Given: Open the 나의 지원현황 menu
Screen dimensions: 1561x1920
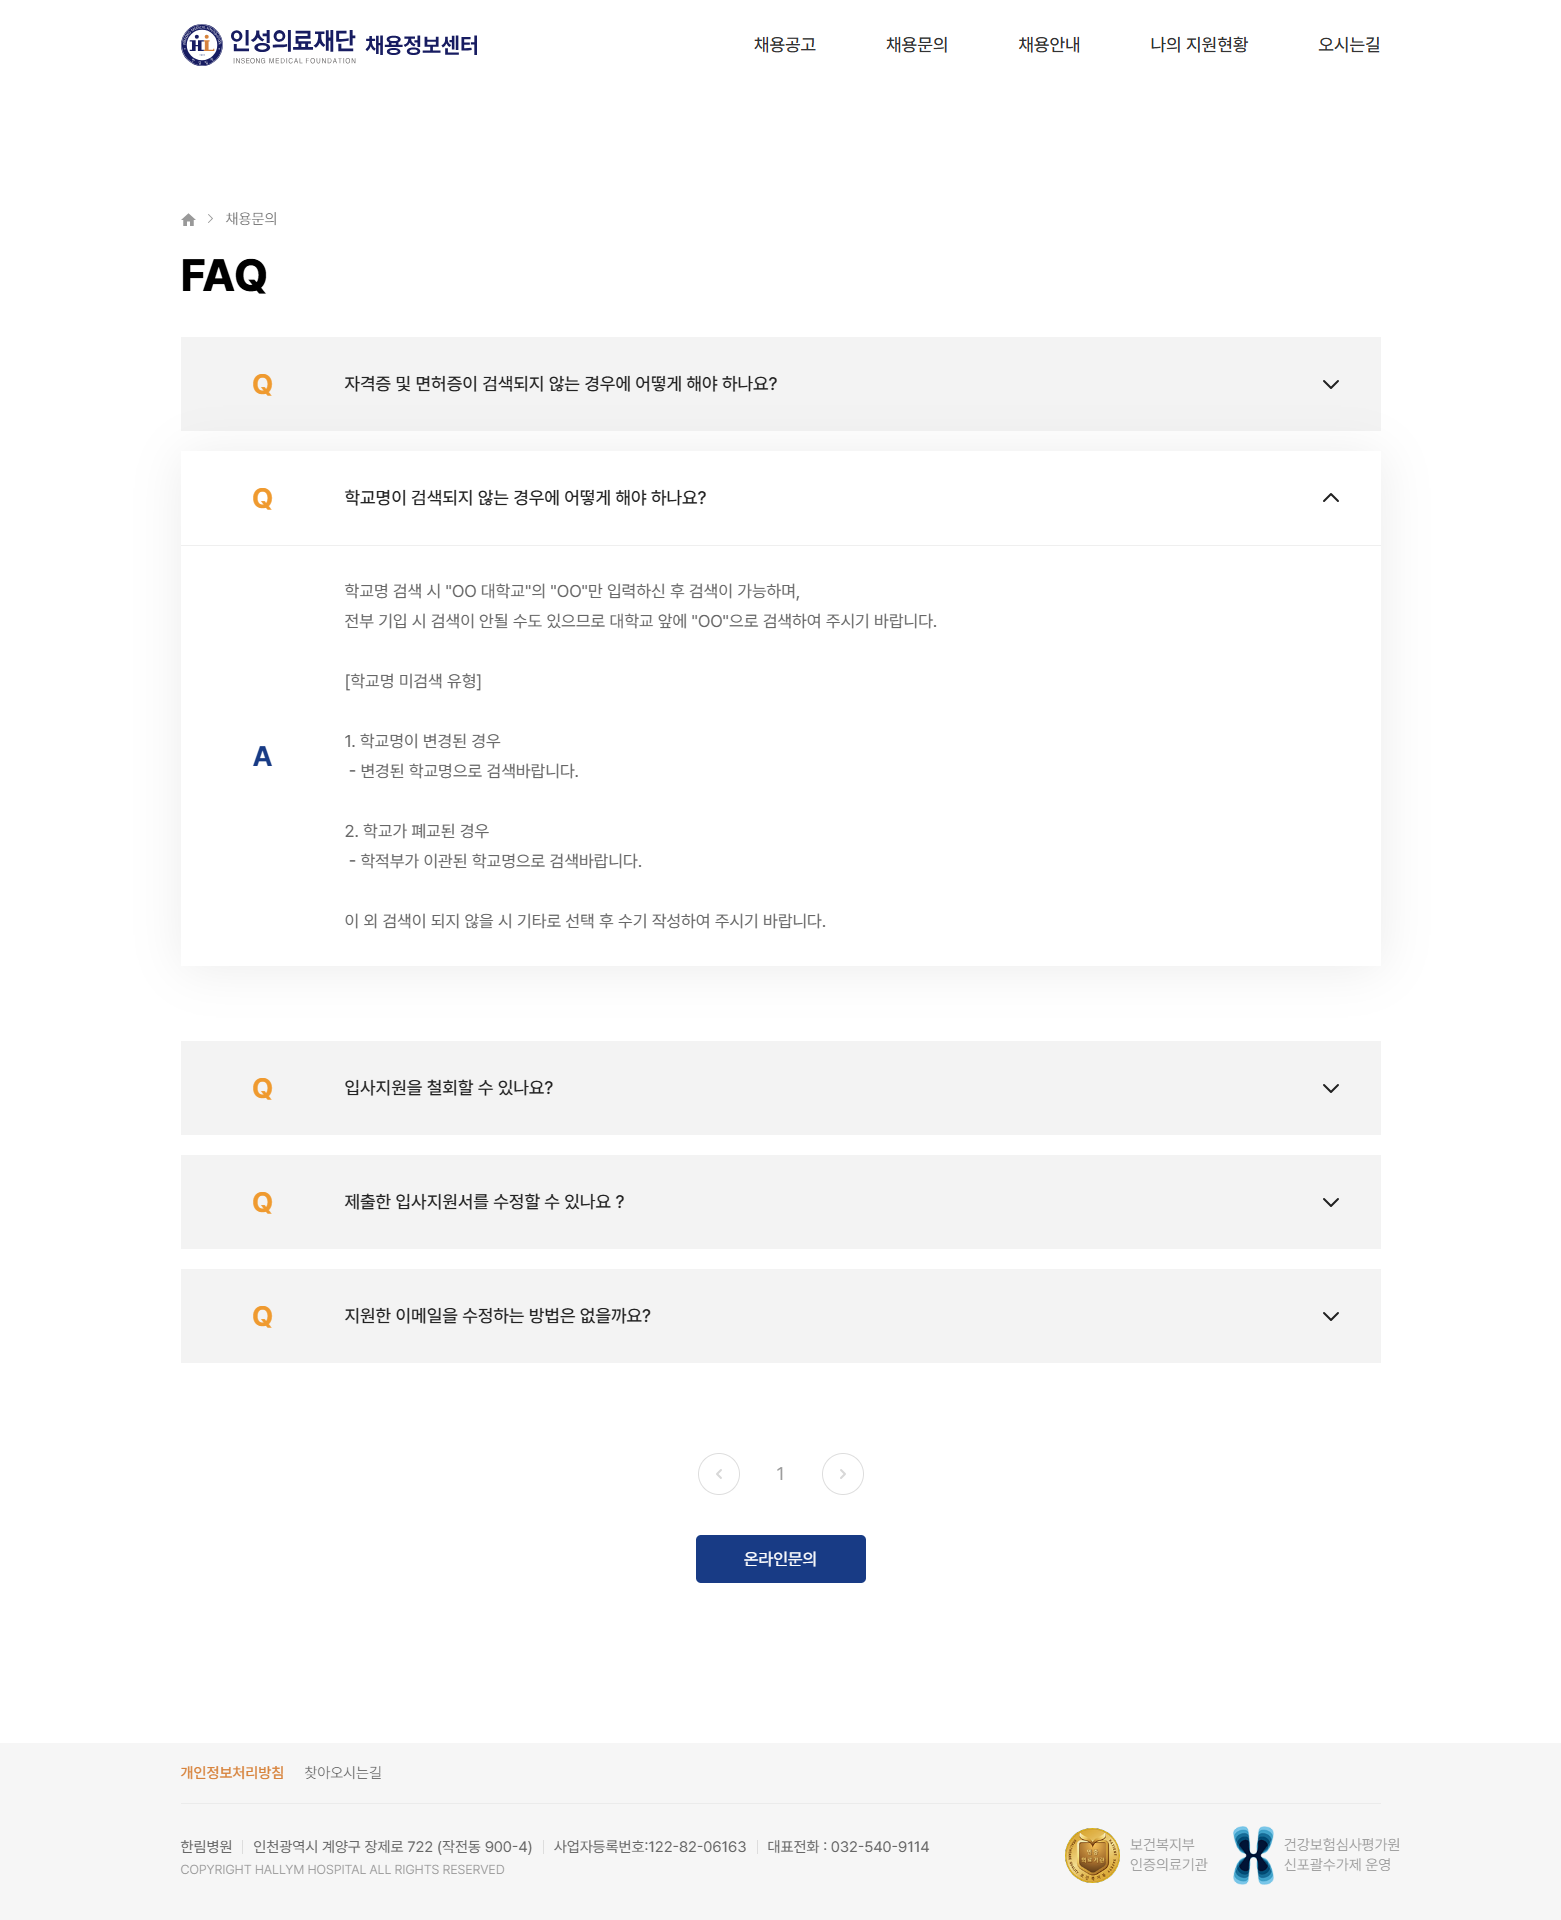Looking at the screenshot, I should pos(1199,45).
